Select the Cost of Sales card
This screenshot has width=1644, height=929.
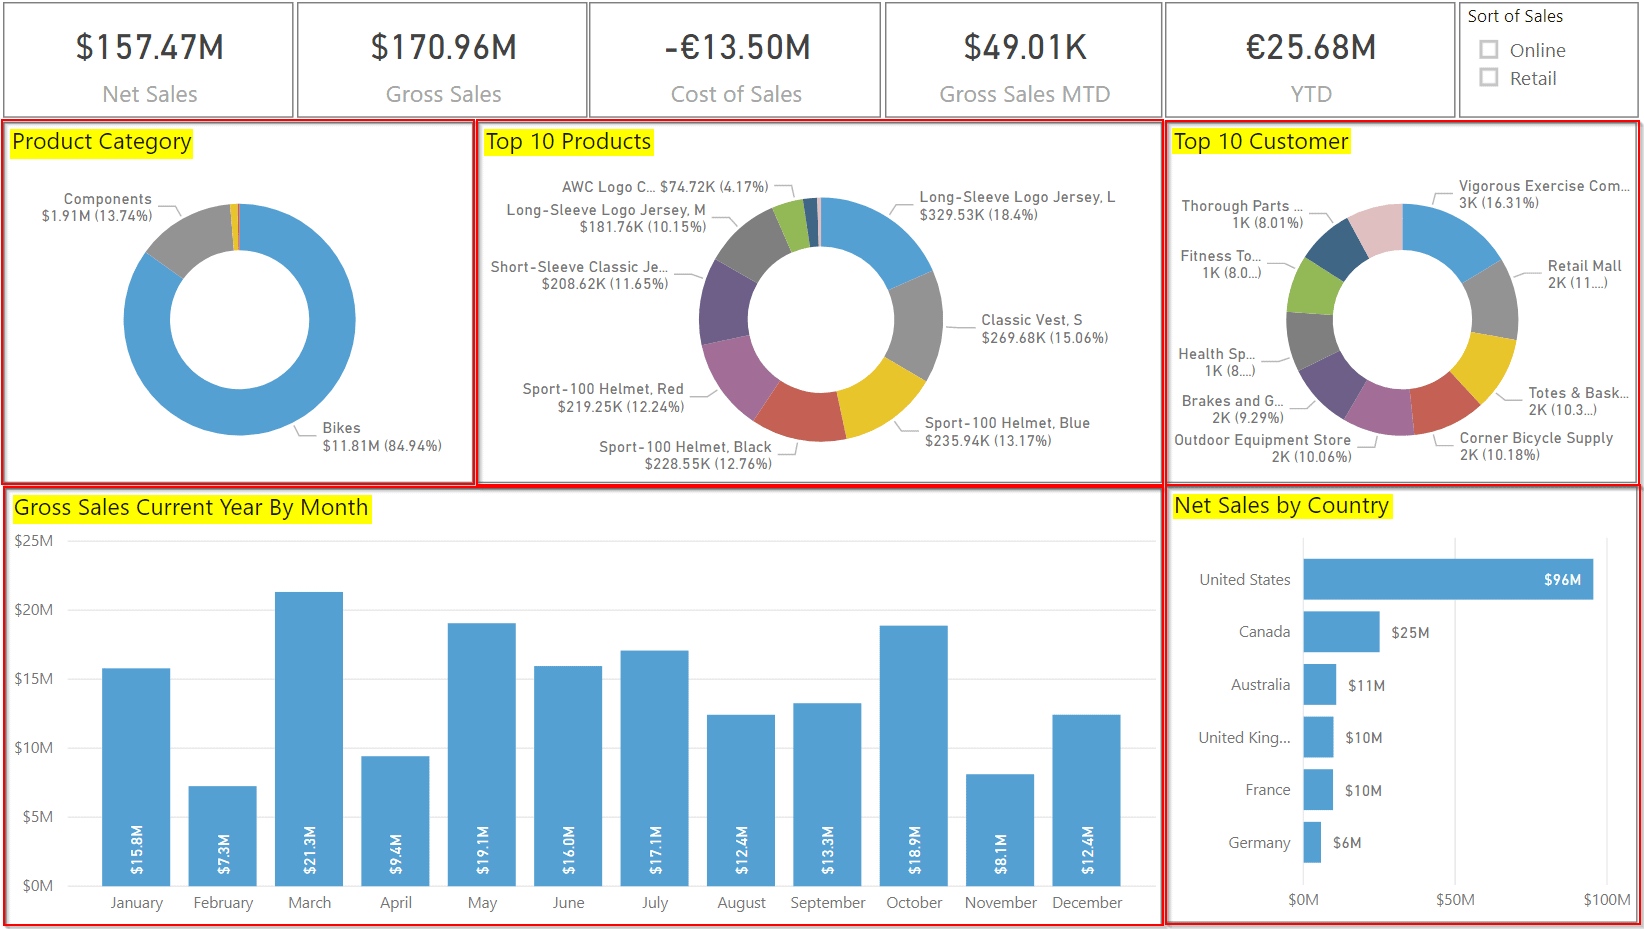(735, 61)
